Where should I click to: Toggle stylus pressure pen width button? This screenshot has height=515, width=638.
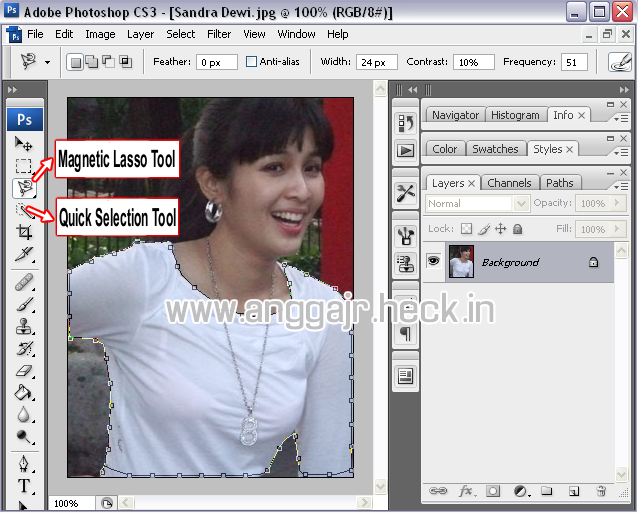[619, 62]
